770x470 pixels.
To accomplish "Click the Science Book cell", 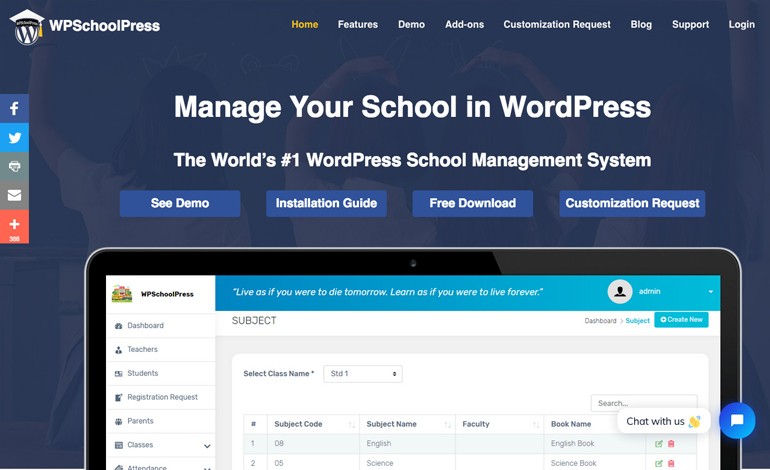I will 573,463.
